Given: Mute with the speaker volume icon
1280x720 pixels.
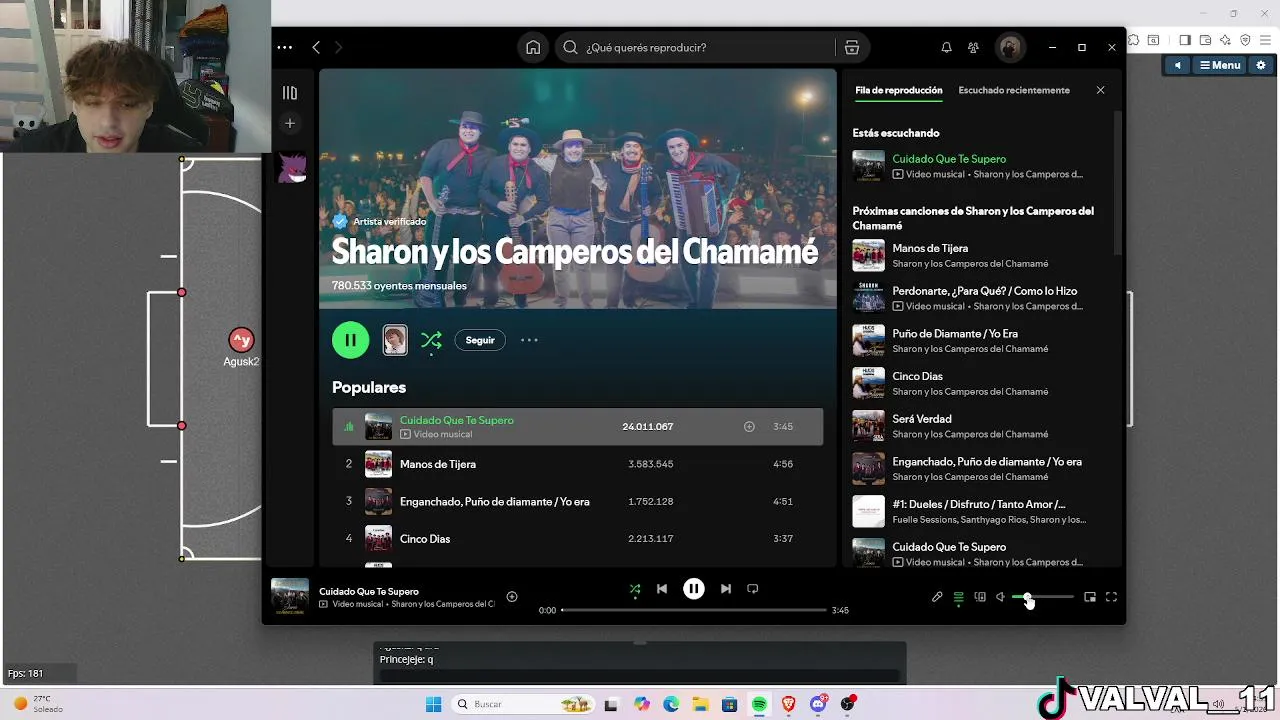Looking at the screenshot, I should (x=1000, y=597).
